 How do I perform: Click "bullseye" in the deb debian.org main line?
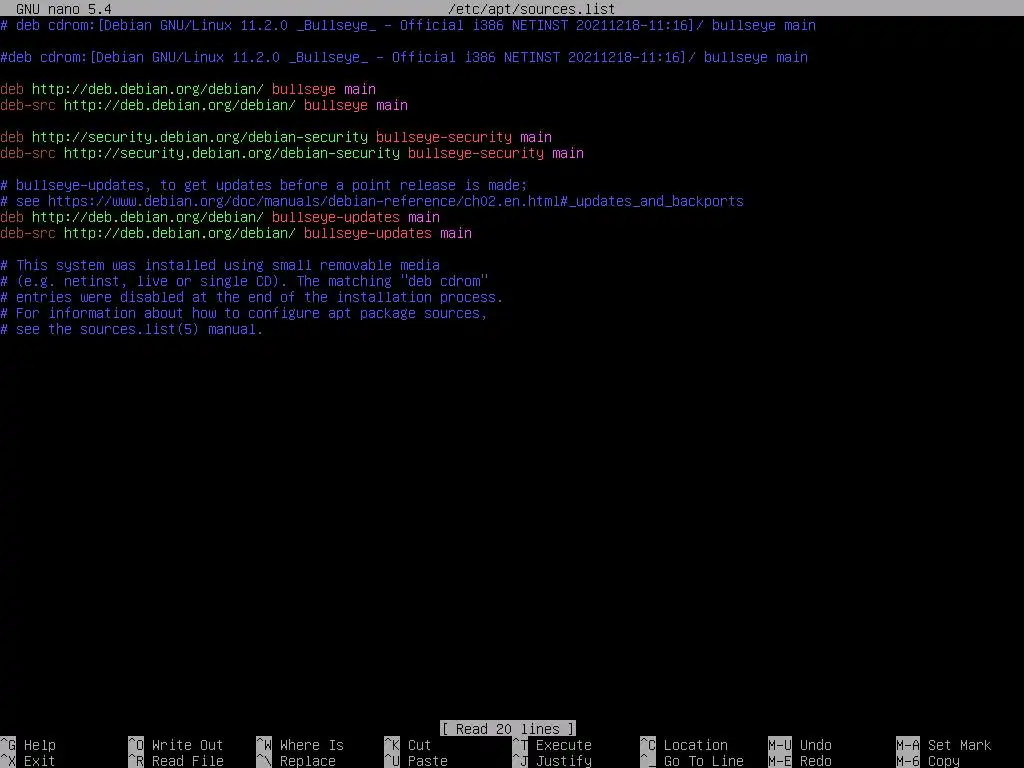click(304, 89)
